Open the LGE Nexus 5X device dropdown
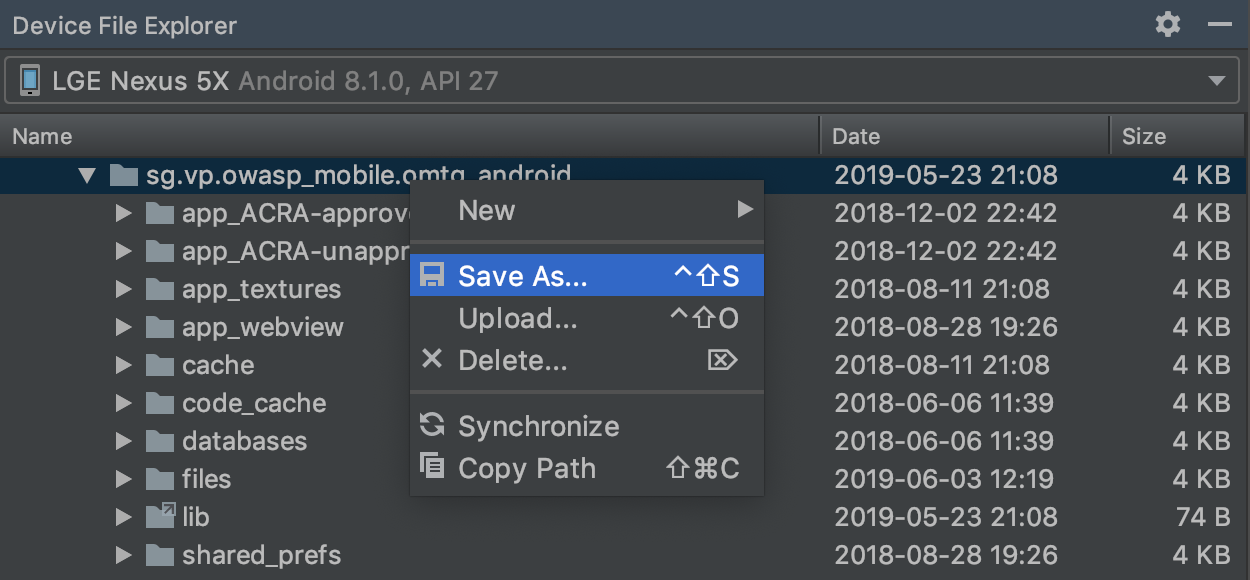Viewport: 1250px width, 580px height. (1216, 81)
